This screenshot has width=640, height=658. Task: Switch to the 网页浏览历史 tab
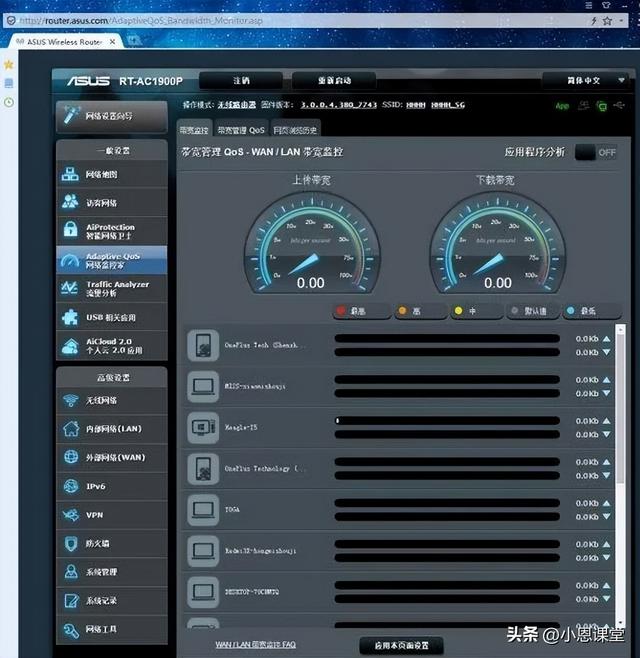[295, 130]
